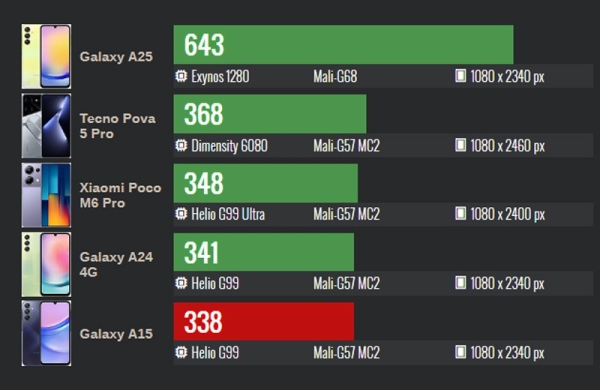
Task: Open the Galaxy A15 phone thumbnail
Action: pos(46,333)
